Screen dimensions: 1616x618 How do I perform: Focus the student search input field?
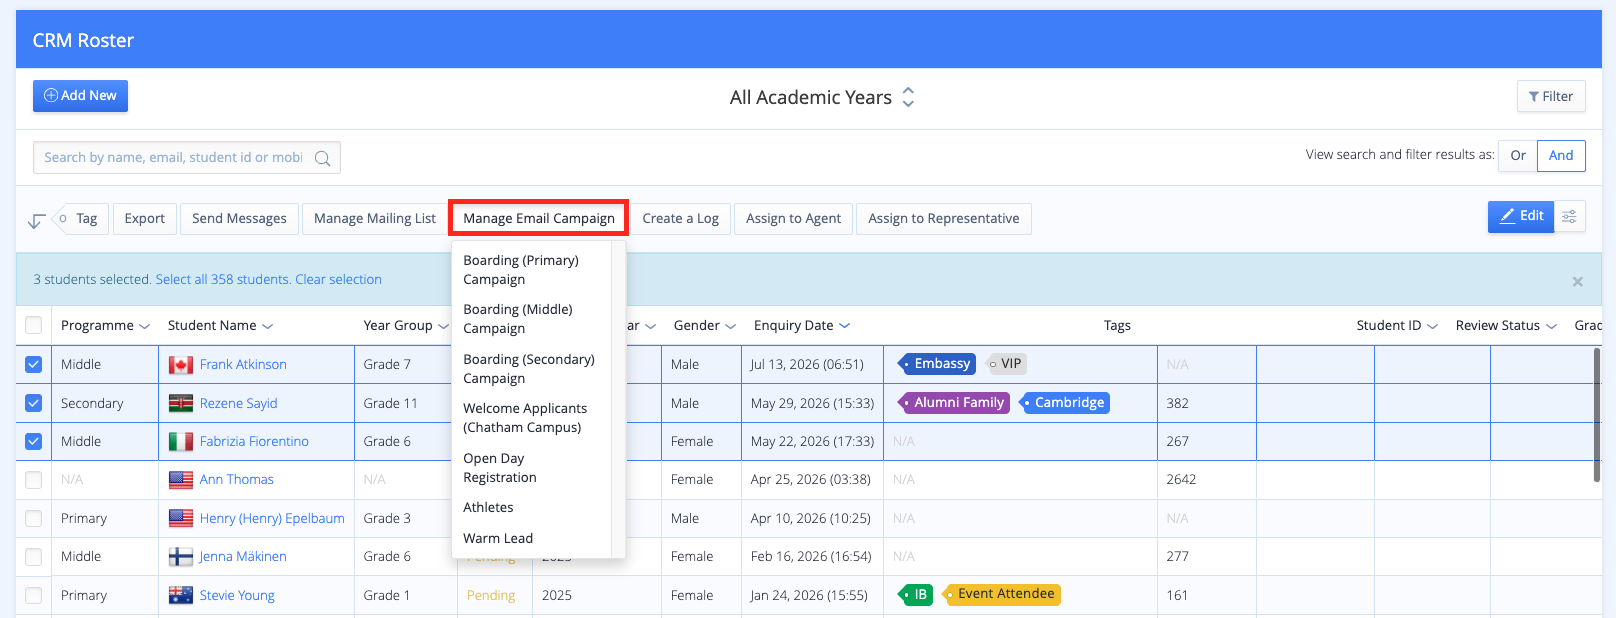174,158
